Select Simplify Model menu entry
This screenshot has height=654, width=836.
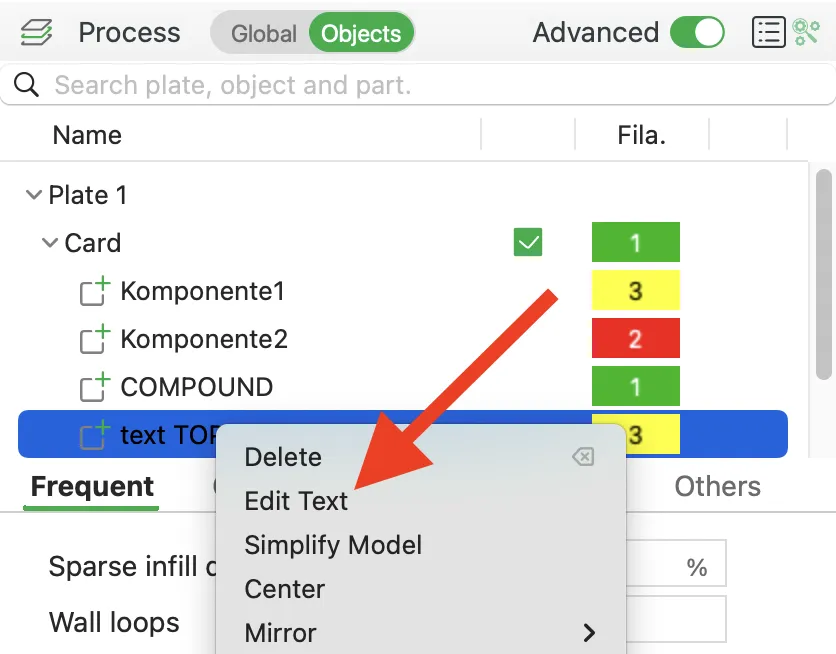(333, 545)
